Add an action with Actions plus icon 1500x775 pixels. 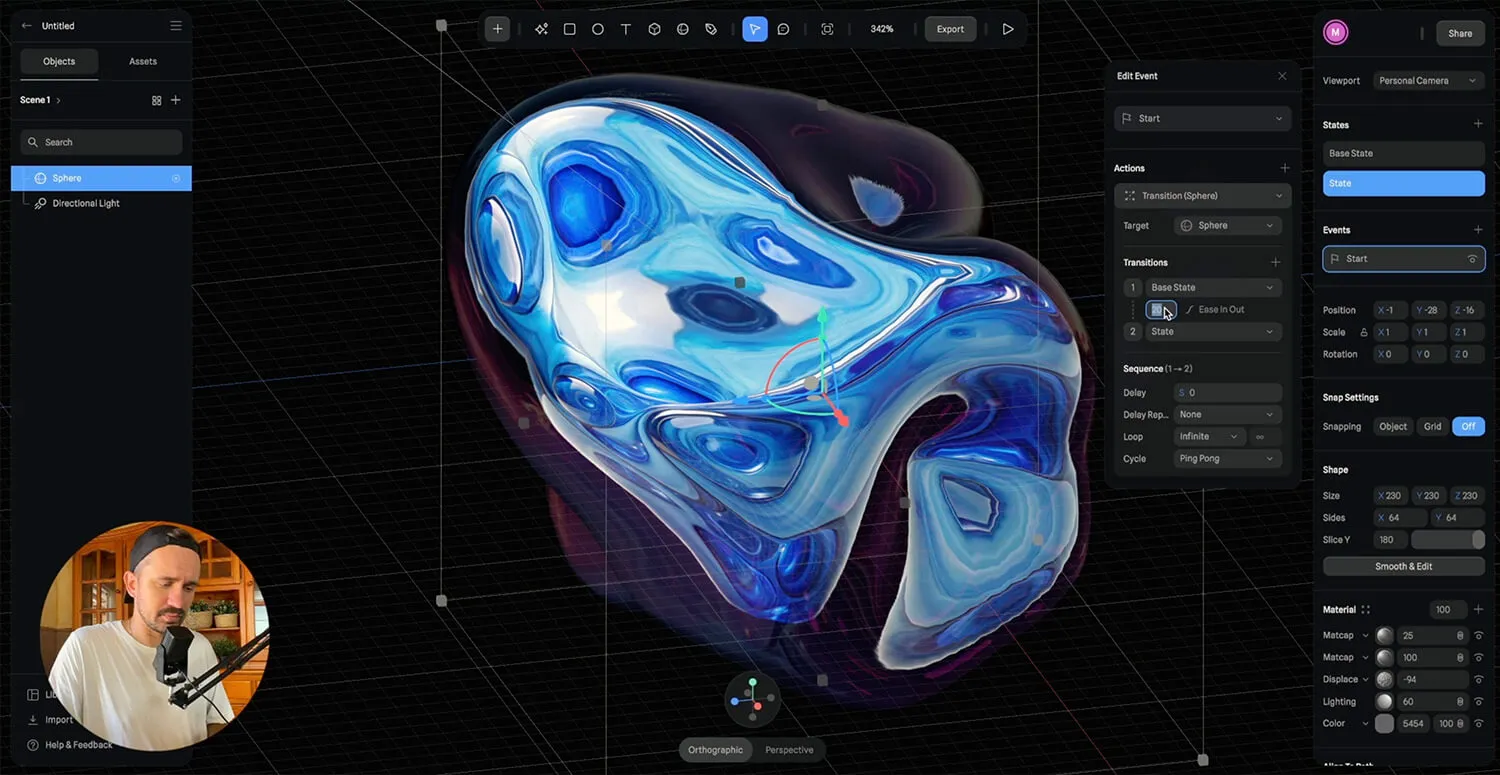[1285, 168]
